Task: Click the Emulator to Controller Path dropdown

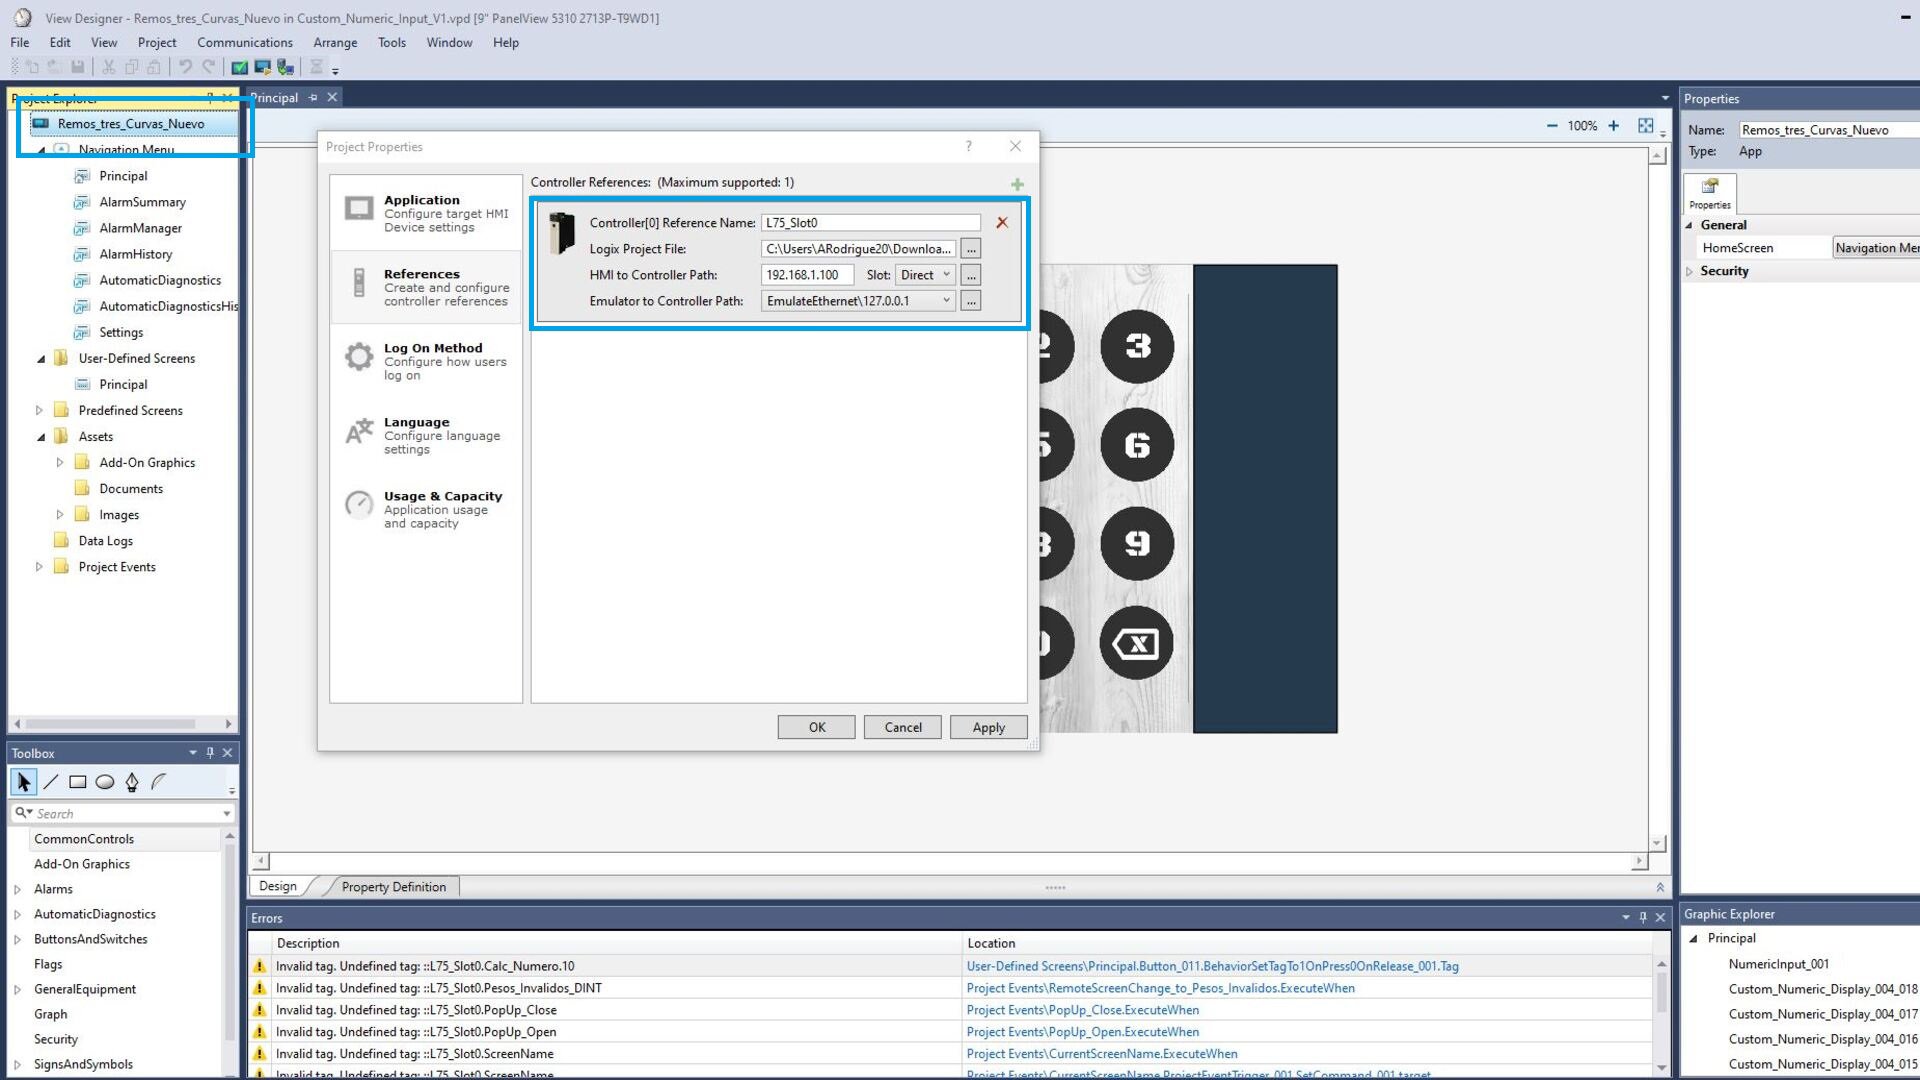Action: click(x=947, y=301)
